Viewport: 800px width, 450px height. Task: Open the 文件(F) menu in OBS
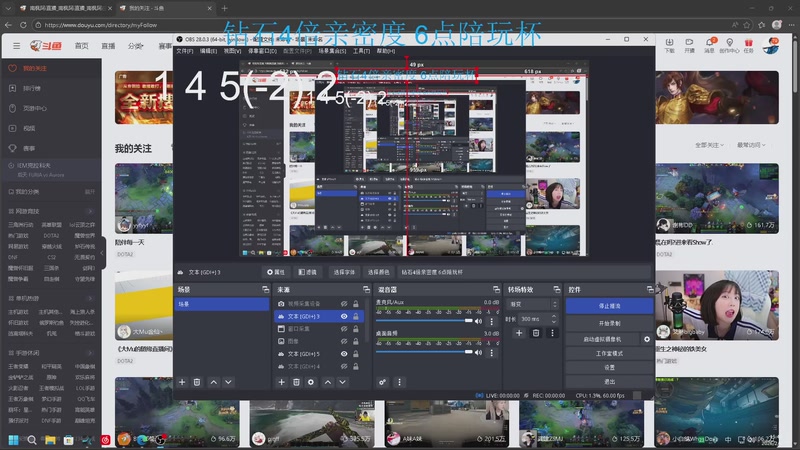[184, 51]
